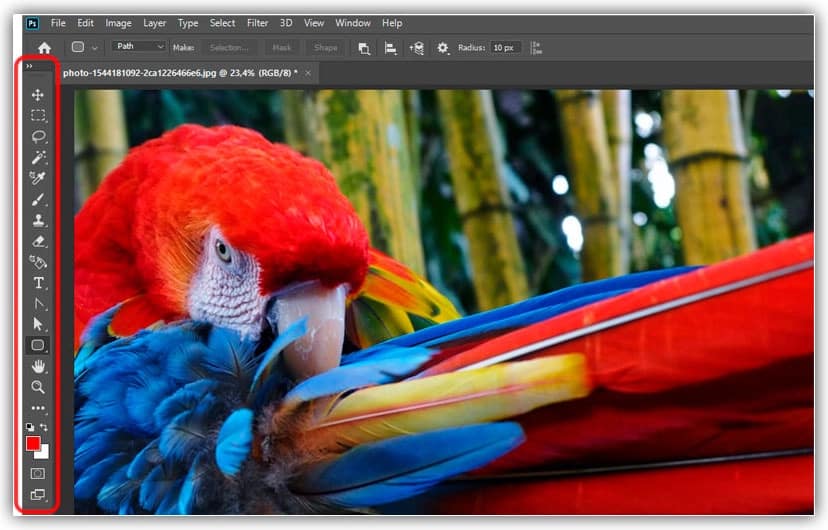Image resolution: width=828 pixels, height=530 pixels.
Task: Open the Path alignment options
Action: (390, 49)
